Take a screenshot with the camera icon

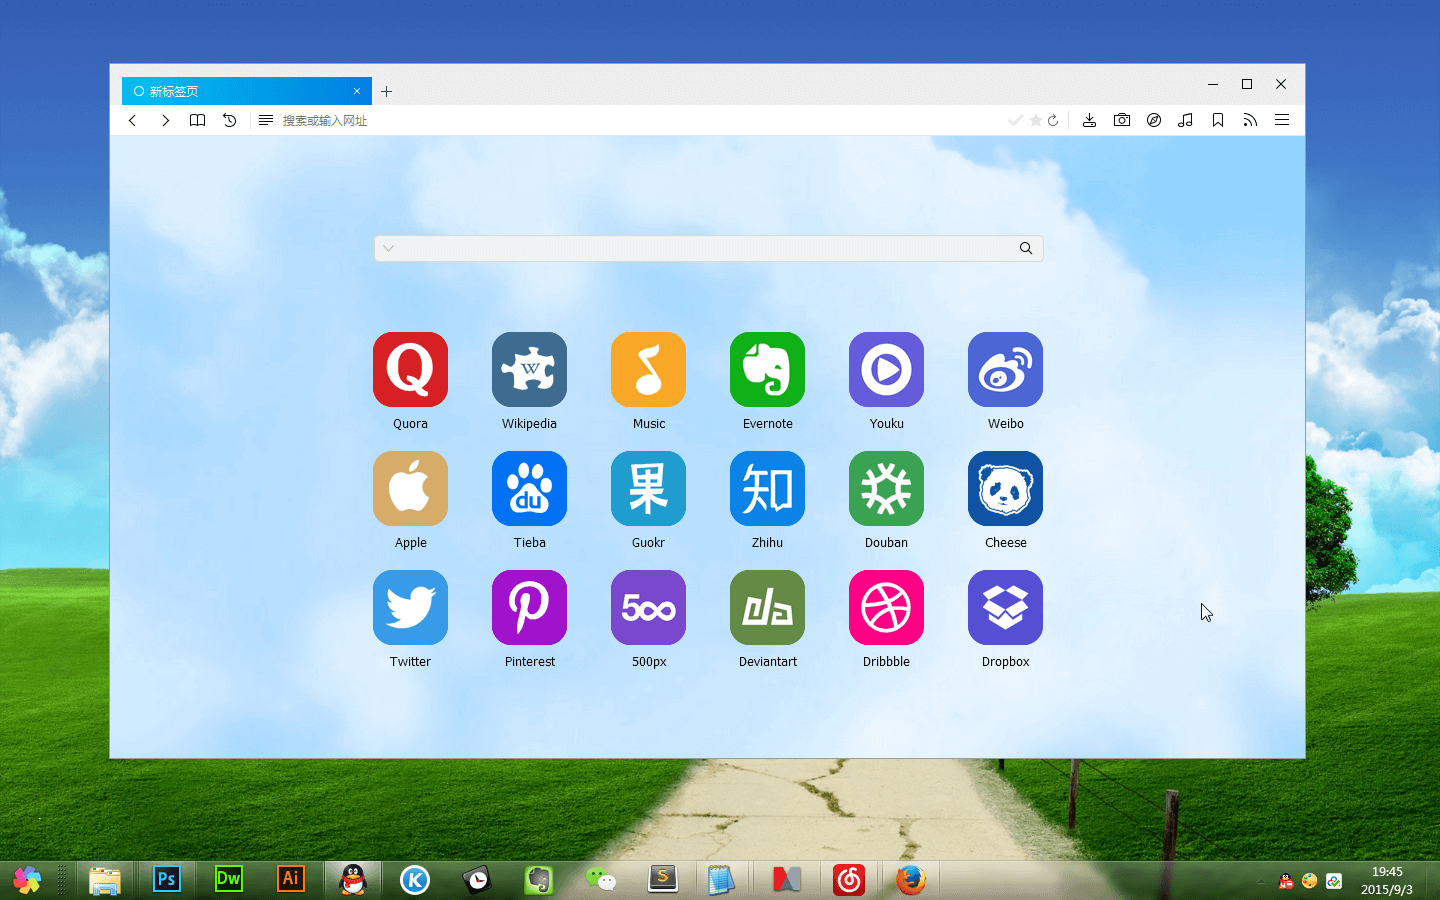[x=1121, y=120]
